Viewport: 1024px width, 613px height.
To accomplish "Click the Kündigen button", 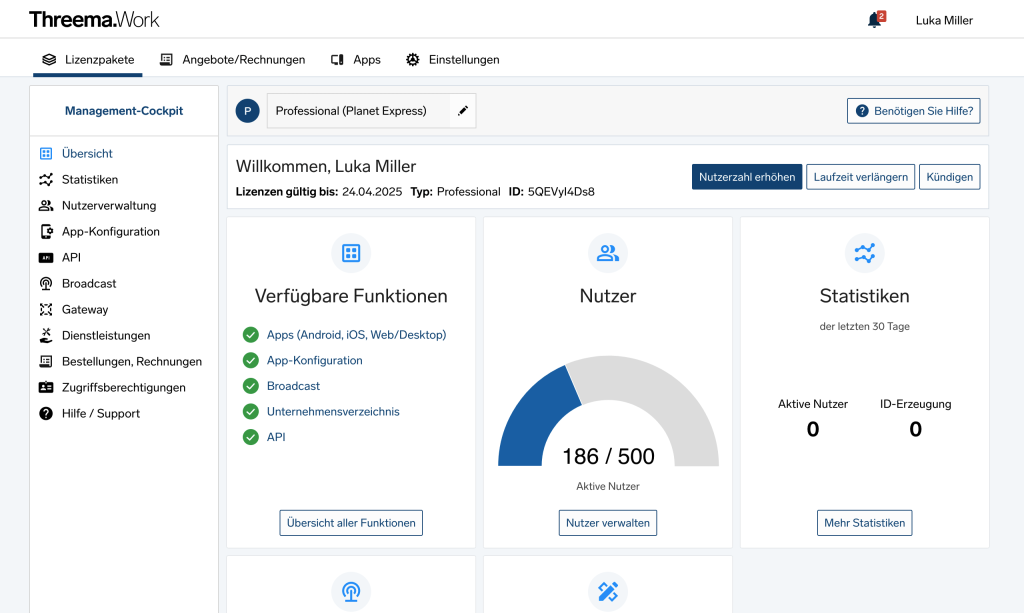I will point(950,177).
